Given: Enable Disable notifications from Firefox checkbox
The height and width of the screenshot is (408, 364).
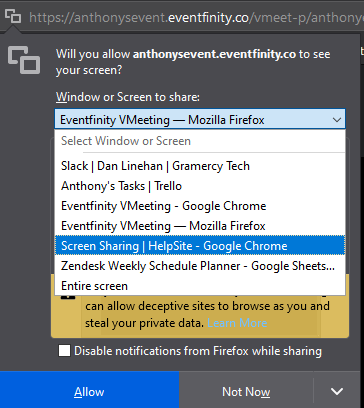Looking at the screenshot, I should [64, 351].
